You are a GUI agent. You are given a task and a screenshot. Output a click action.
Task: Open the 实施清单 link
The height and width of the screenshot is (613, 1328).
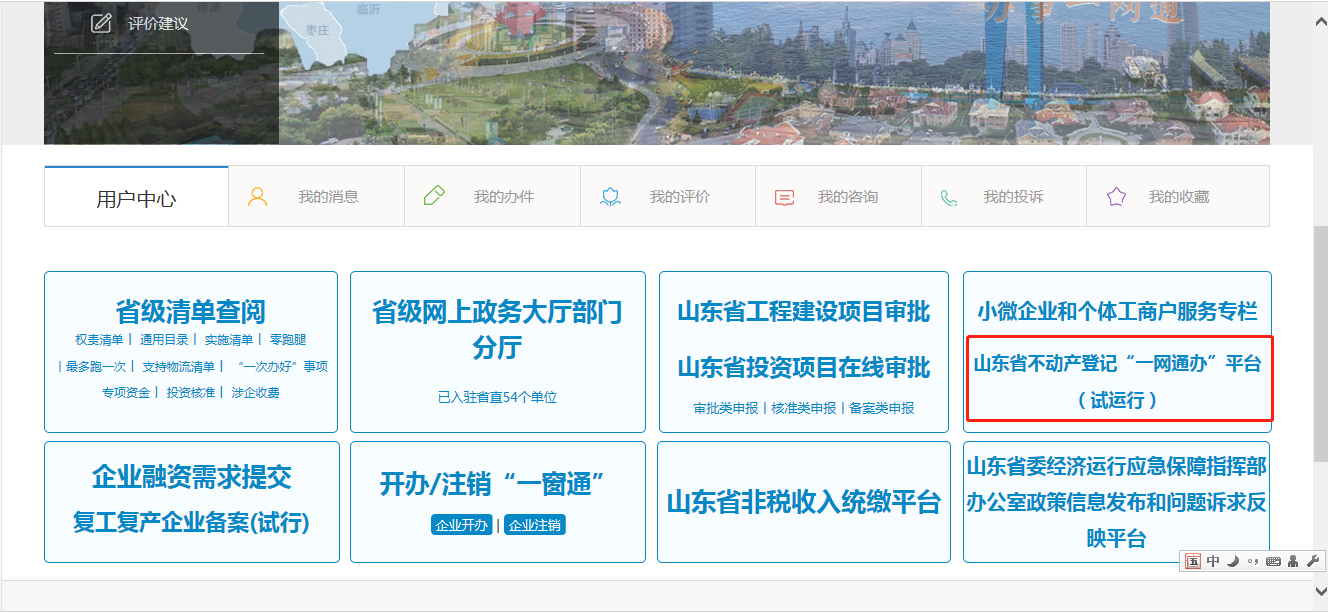point(229,340)
